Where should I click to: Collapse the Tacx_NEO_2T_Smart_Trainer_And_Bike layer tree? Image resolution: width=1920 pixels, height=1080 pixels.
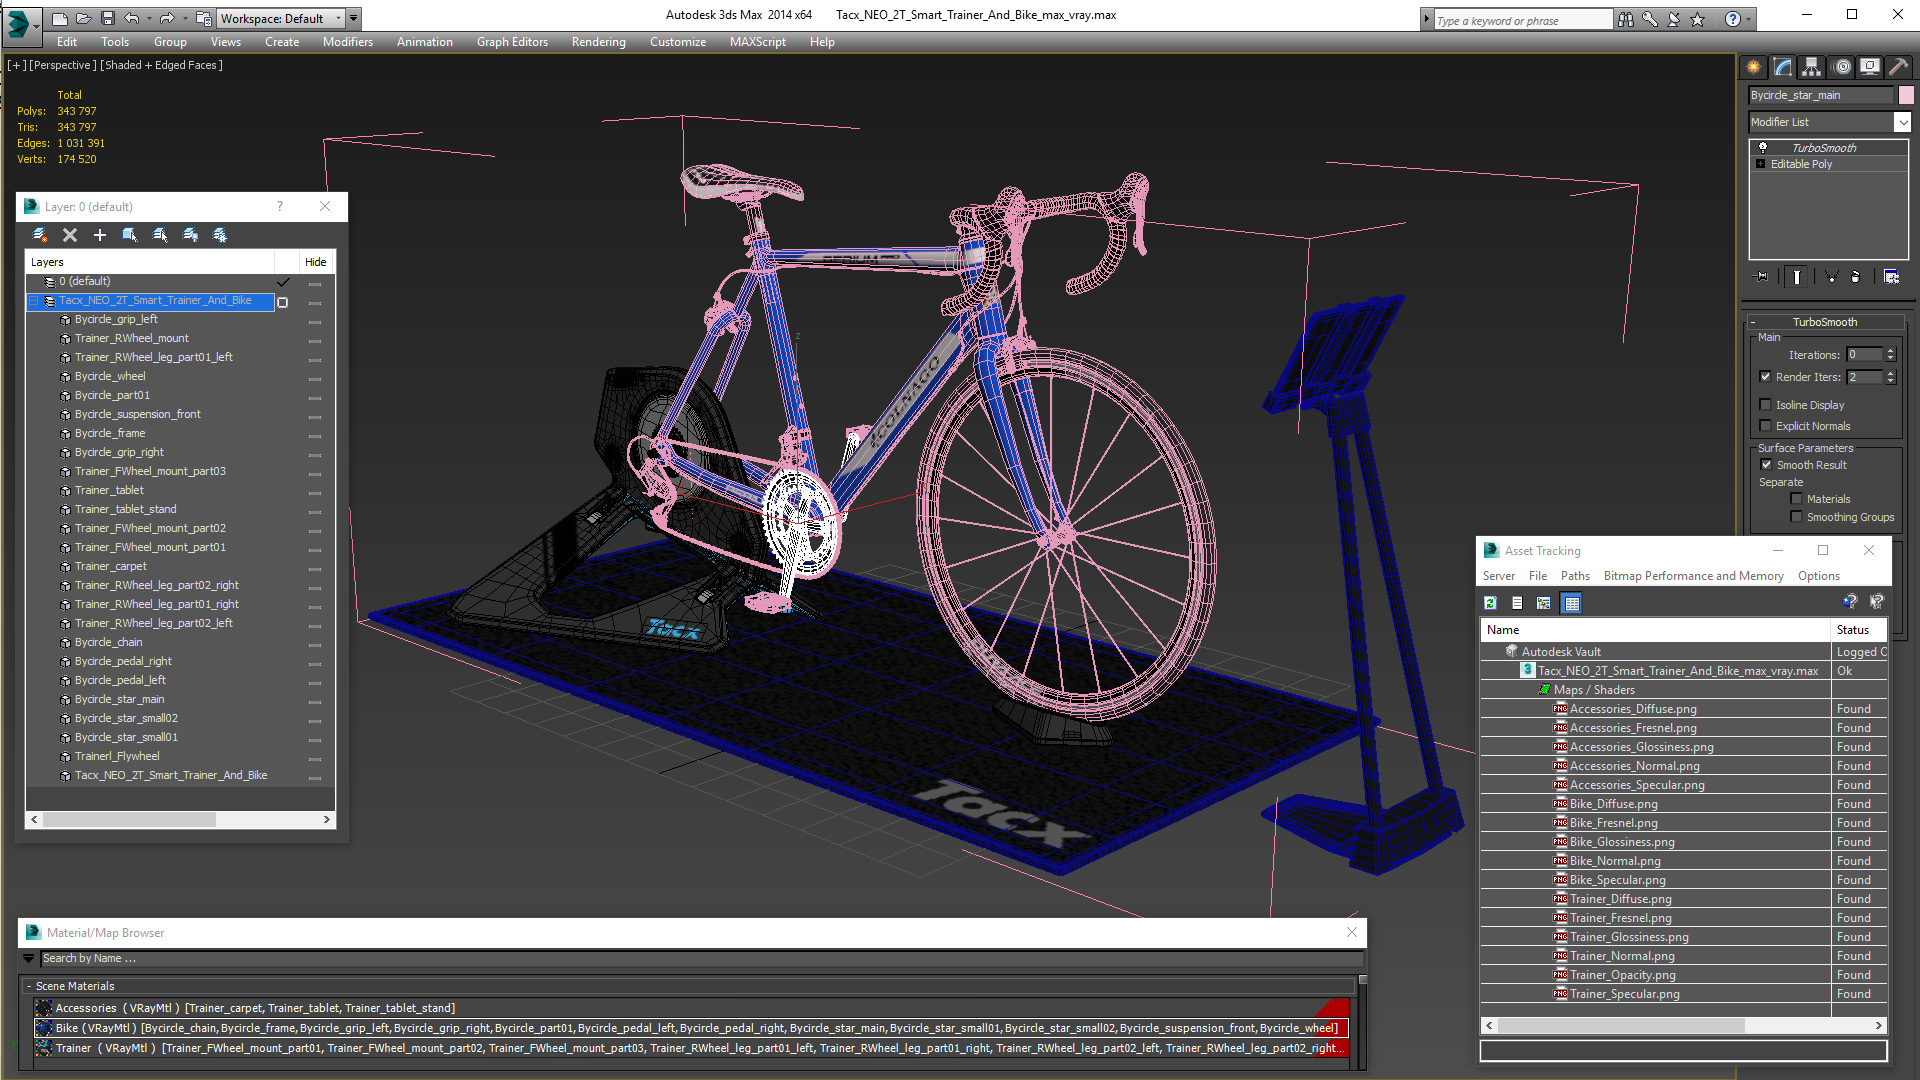(x=34, y=301)
